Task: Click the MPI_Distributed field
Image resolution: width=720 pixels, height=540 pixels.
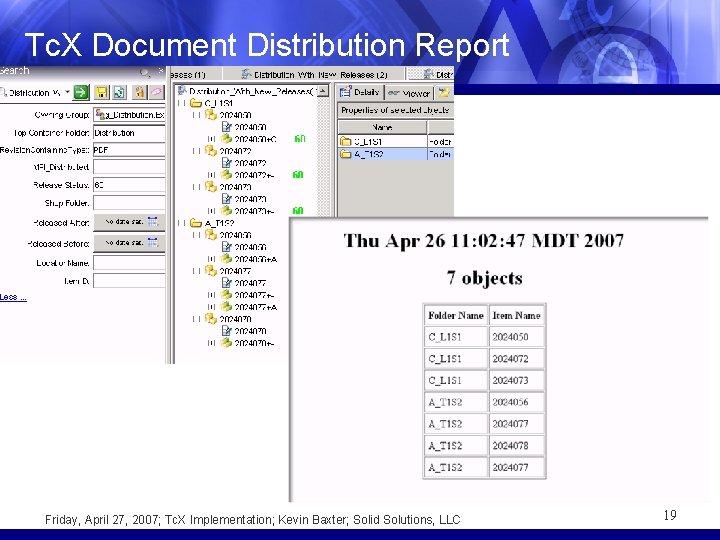Action: 129,167
